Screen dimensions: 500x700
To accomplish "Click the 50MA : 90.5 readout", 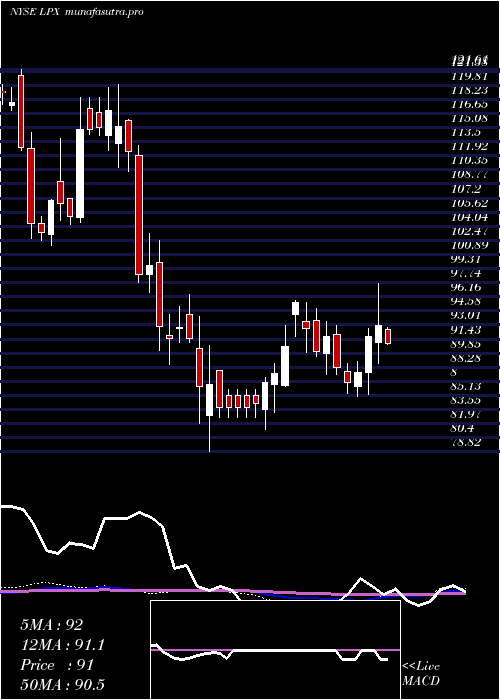I will click(63, 684).
